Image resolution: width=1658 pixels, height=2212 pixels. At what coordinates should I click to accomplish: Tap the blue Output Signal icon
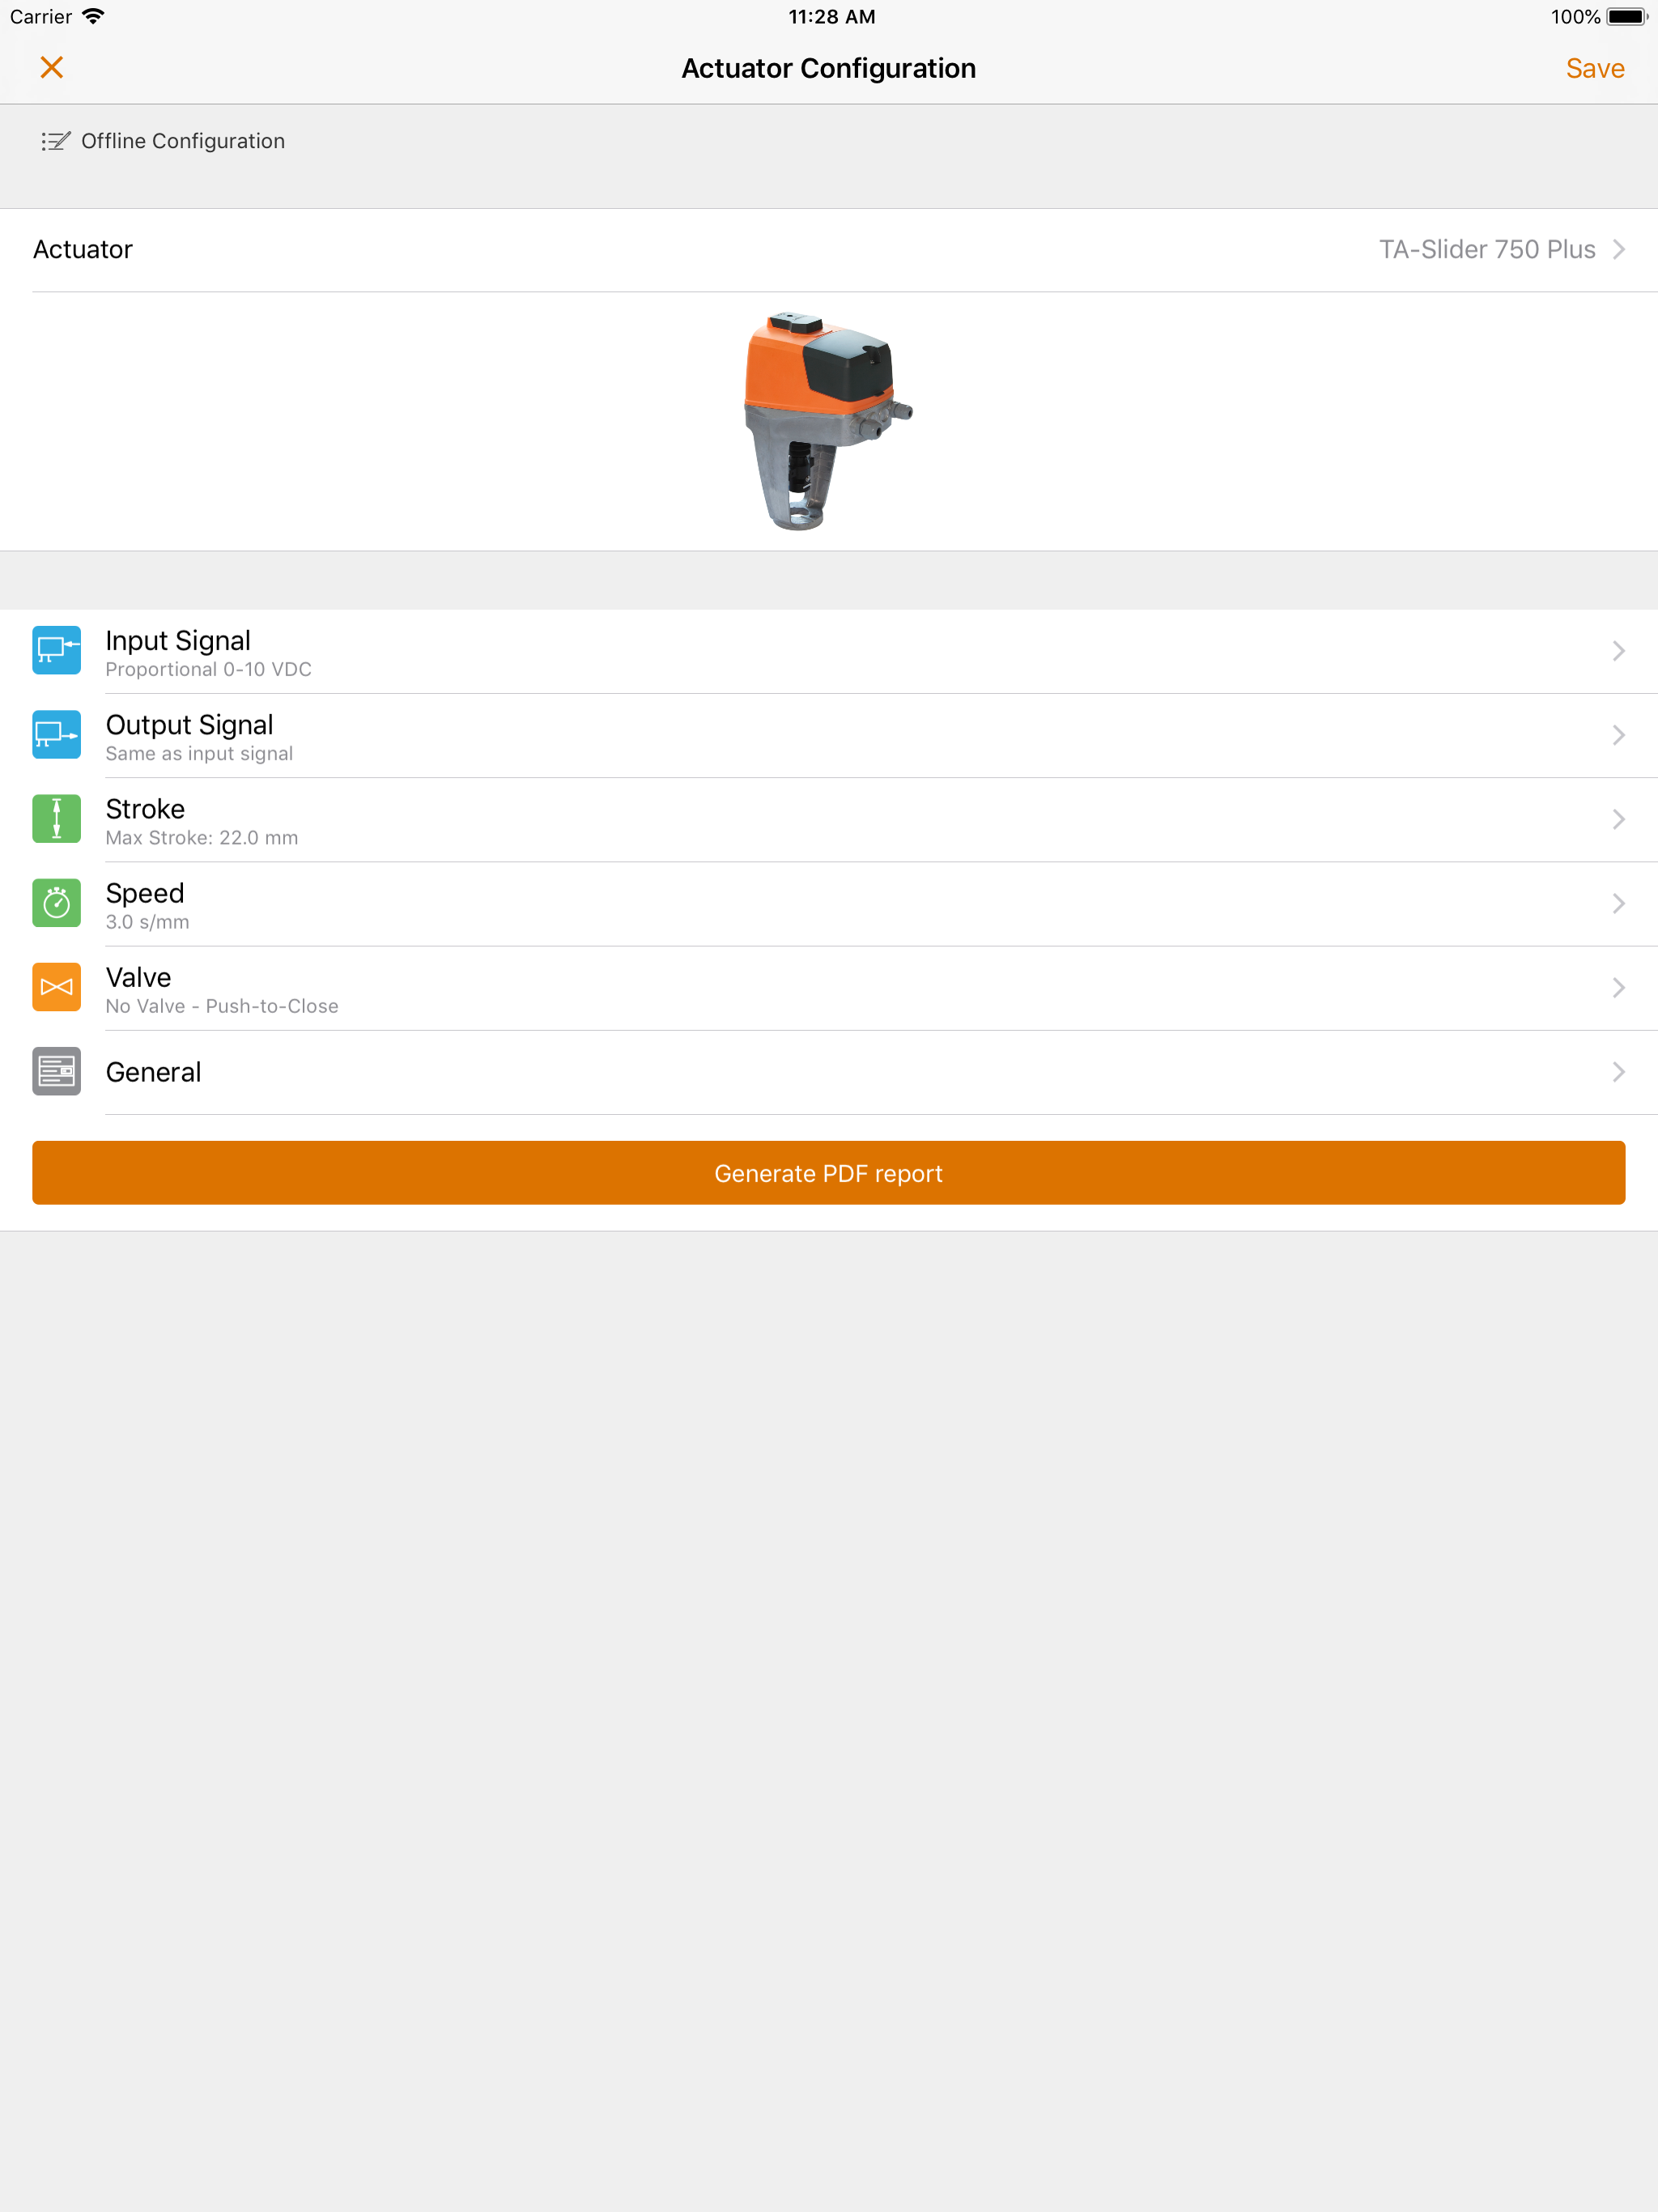(x=56, y=734)
